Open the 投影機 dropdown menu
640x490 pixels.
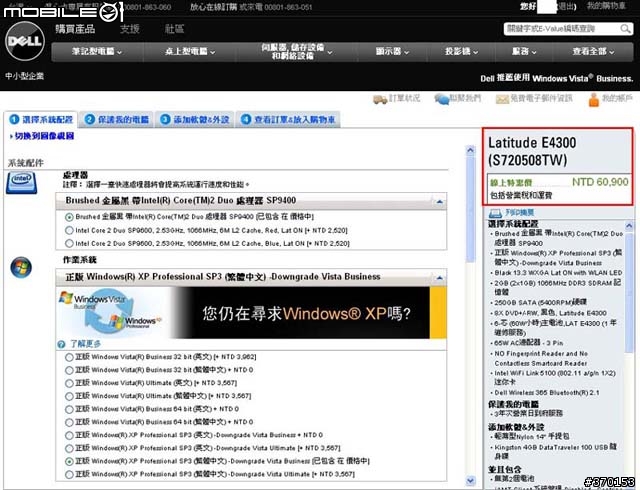[x=461, y=51]
